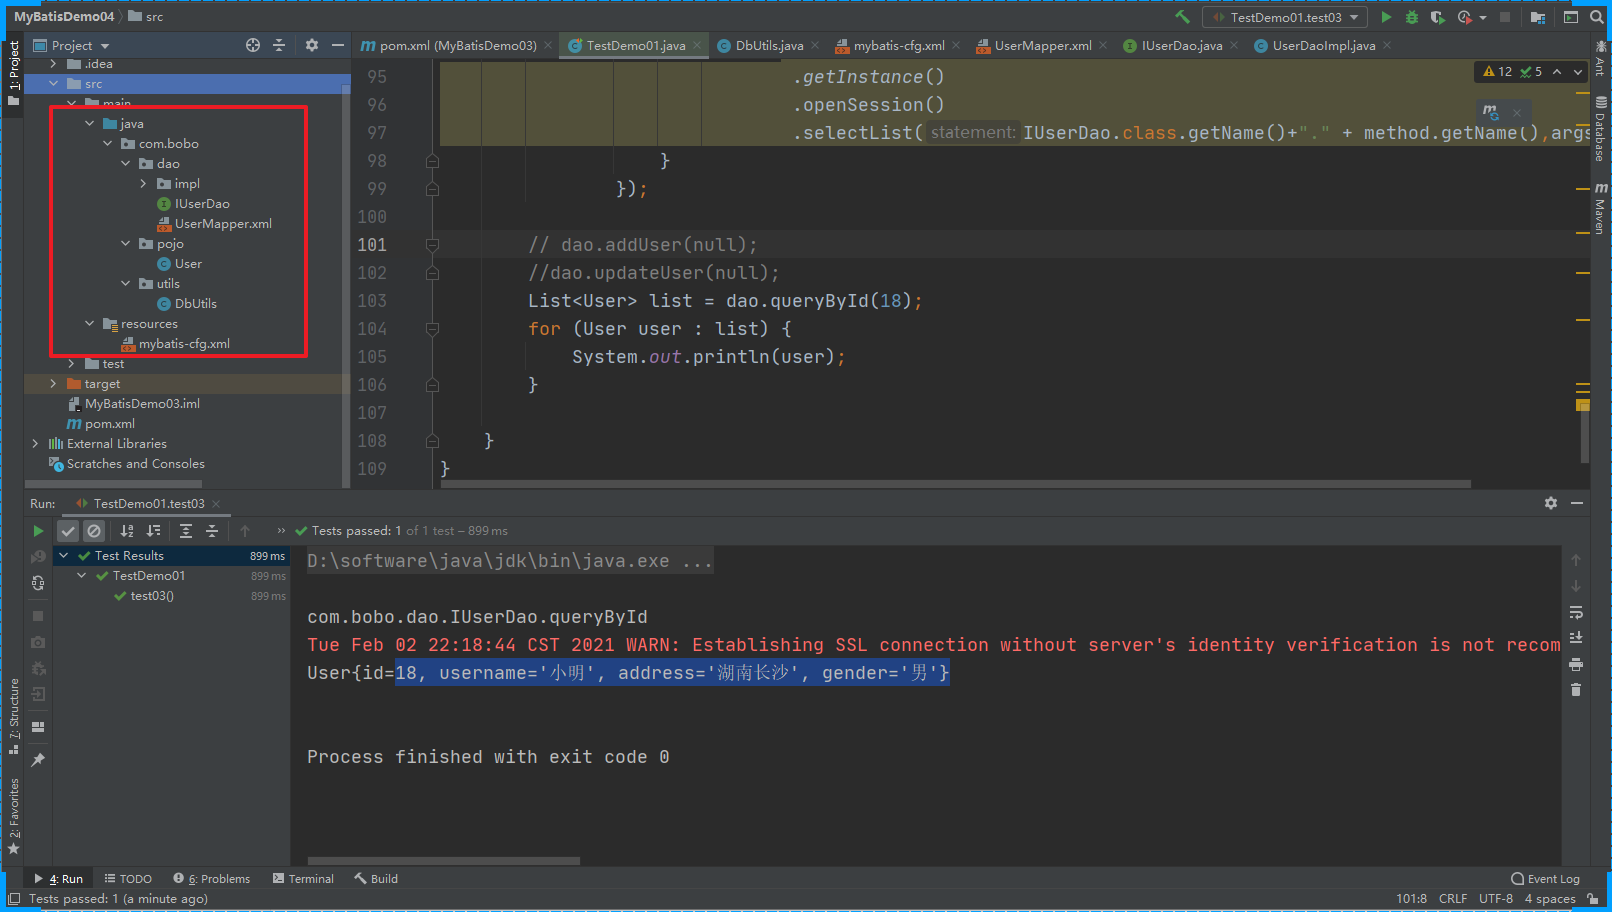
Task: Click the Run panel layout icon
Action: (x=38, y=727)
